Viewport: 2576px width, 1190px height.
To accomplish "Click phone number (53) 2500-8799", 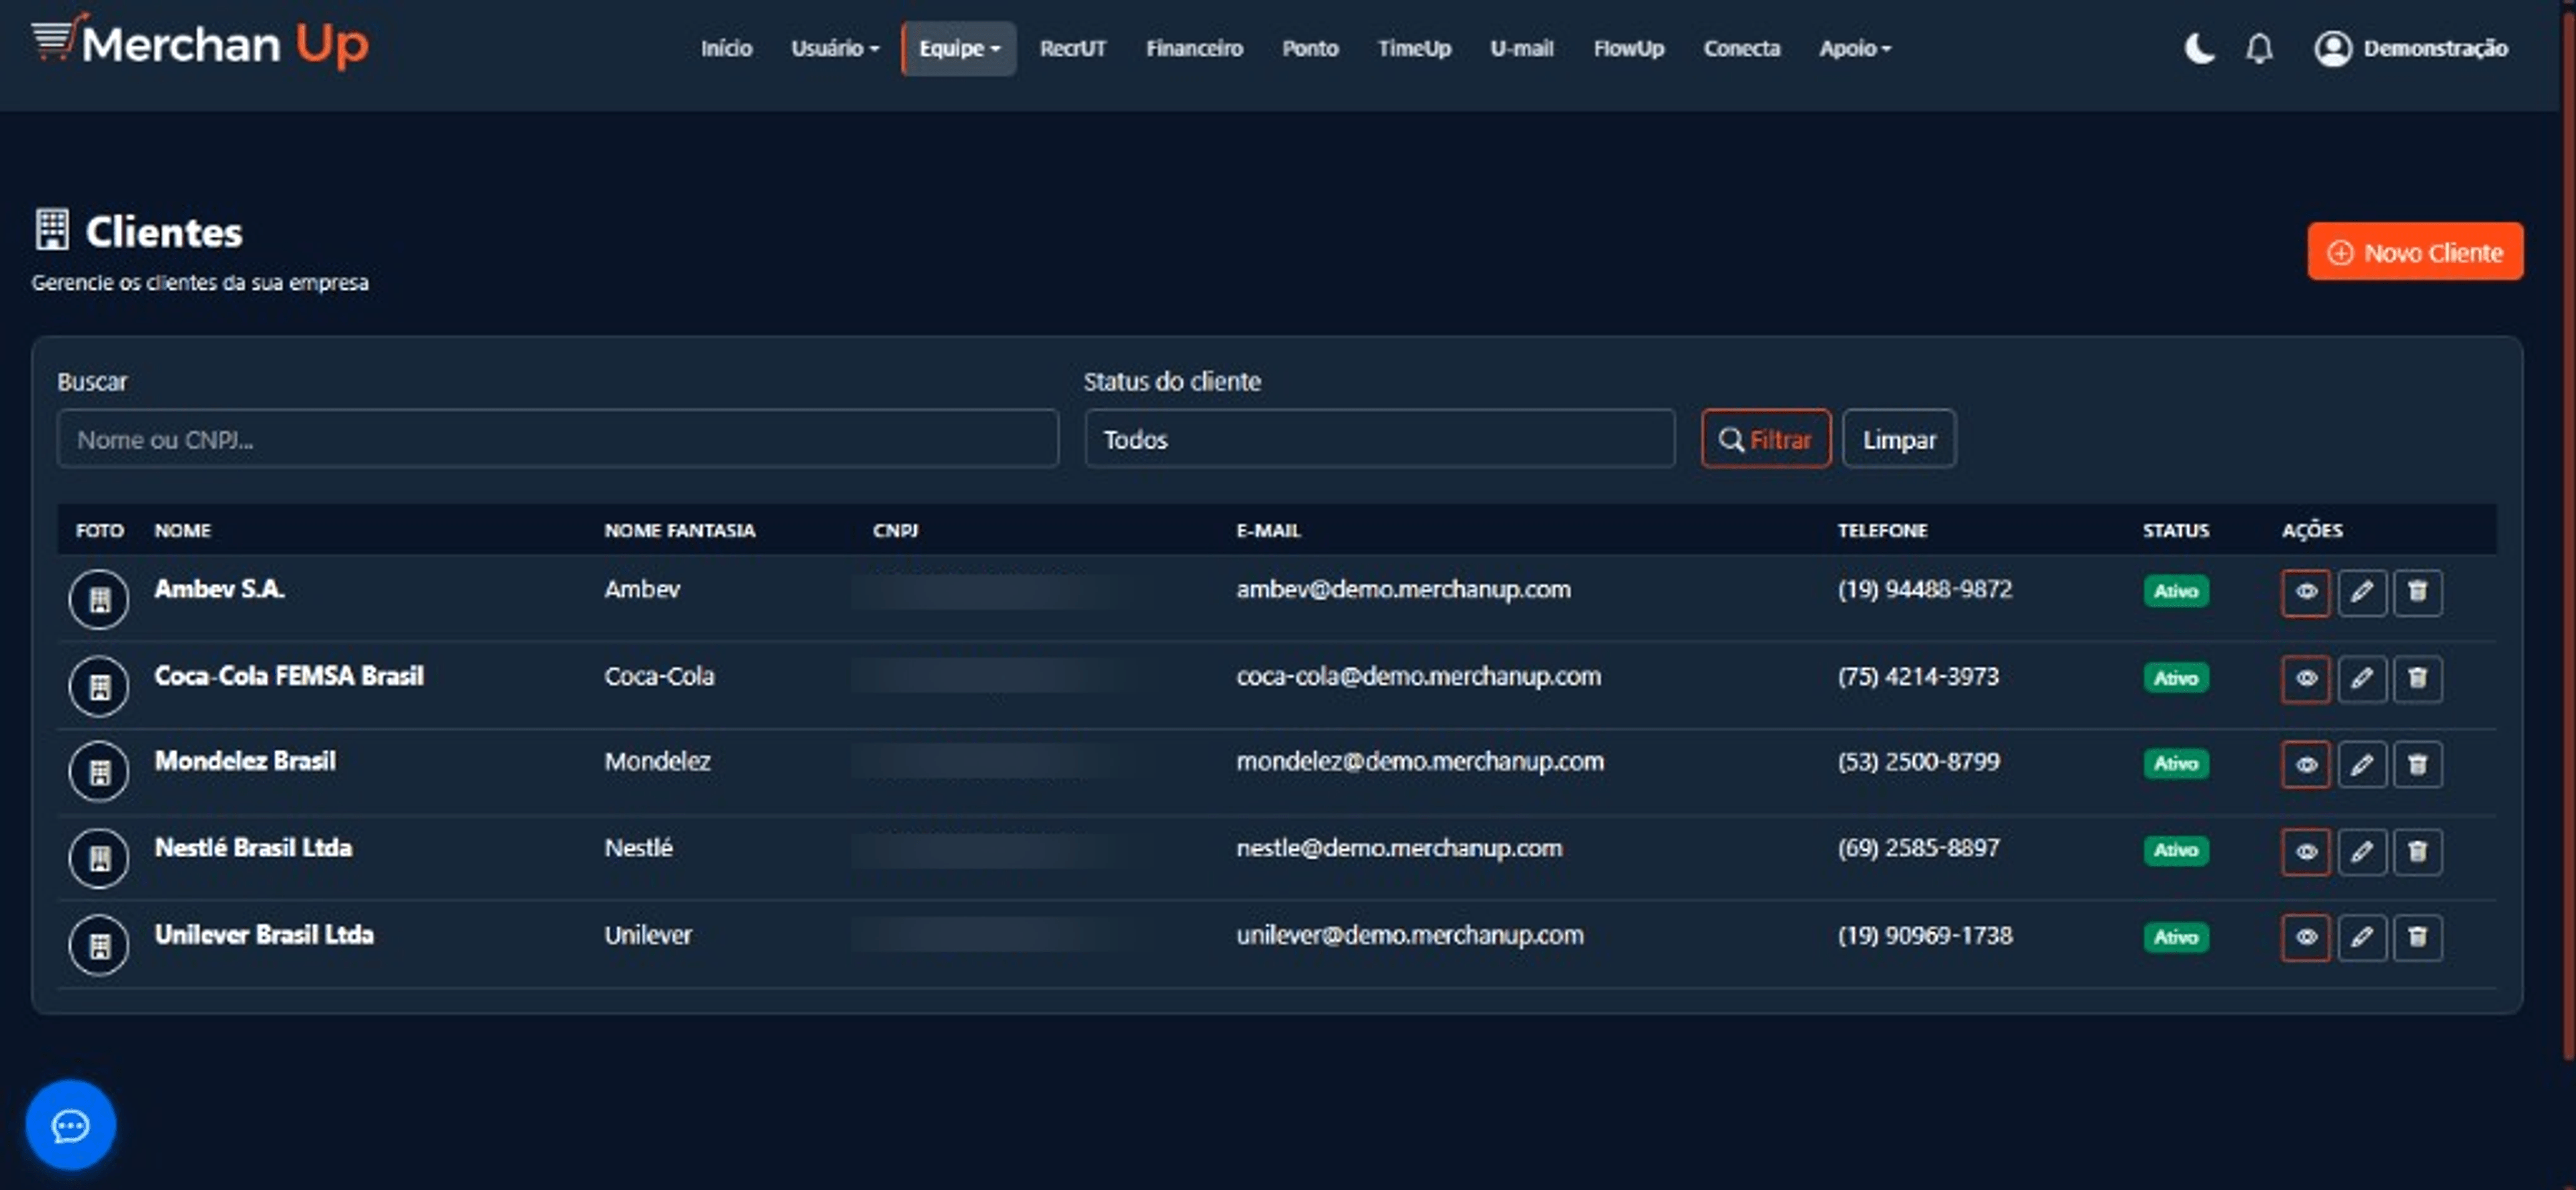I will [1918, 762].
